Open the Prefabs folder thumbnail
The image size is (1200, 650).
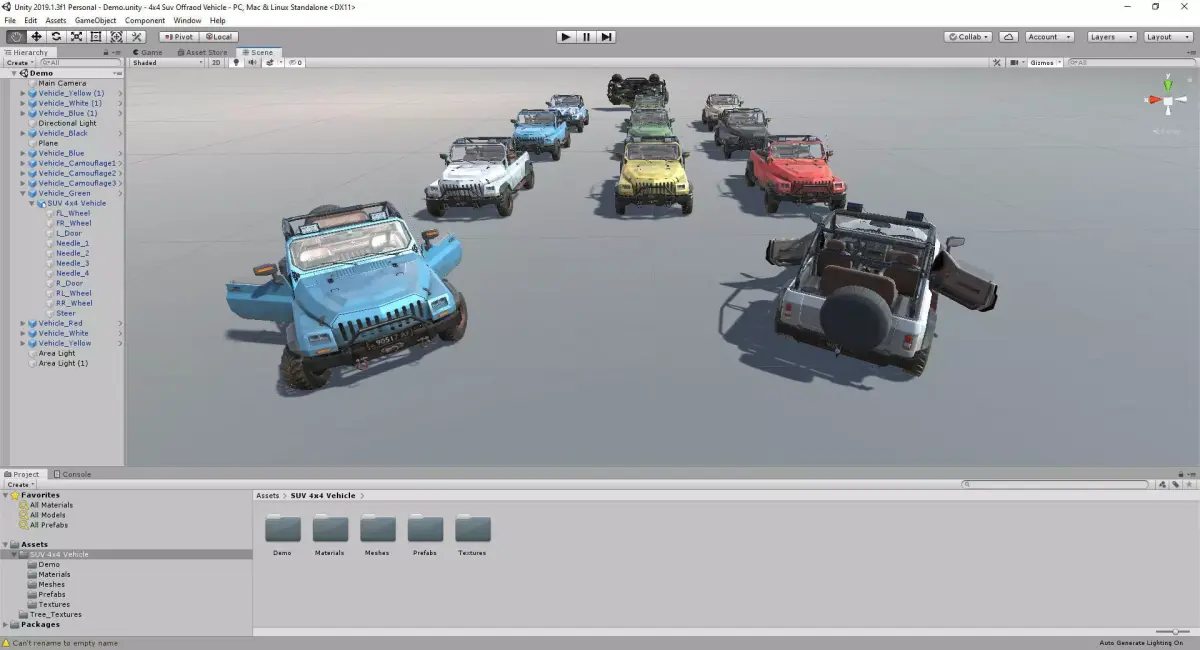tap(425, 529)
